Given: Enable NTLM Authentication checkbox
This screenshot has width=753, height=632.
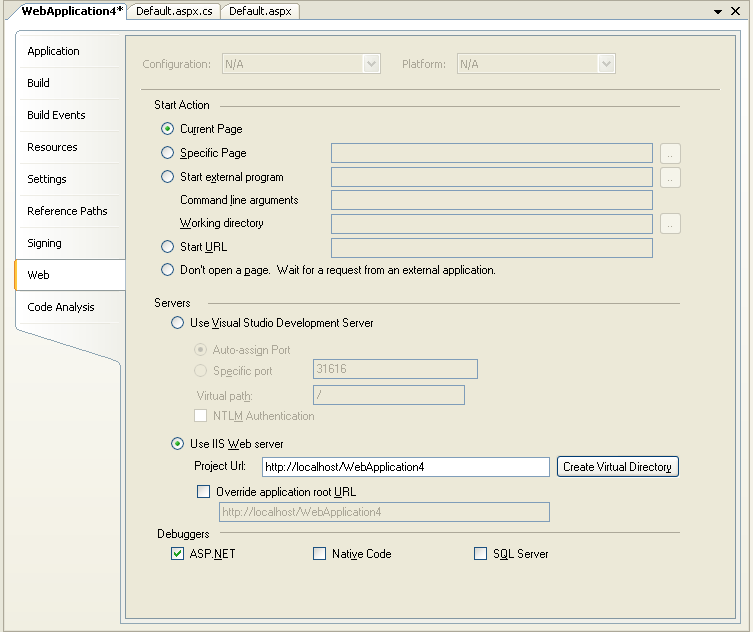Looking at the screenshot, I should tap(200, 416).
